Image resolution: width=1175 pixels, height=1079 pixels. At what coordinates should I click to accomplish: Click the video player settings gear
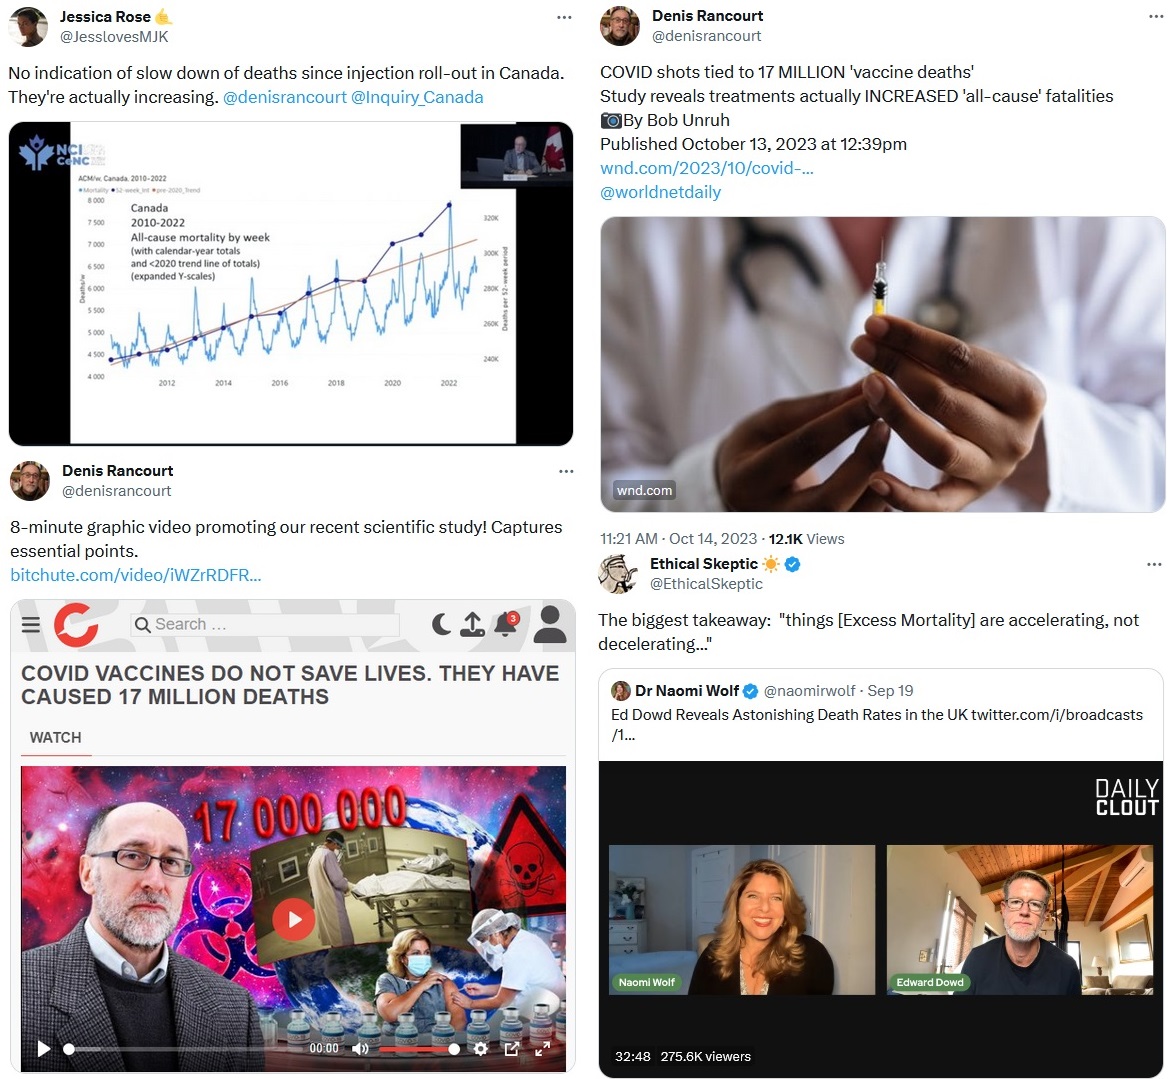[481, 1048]
